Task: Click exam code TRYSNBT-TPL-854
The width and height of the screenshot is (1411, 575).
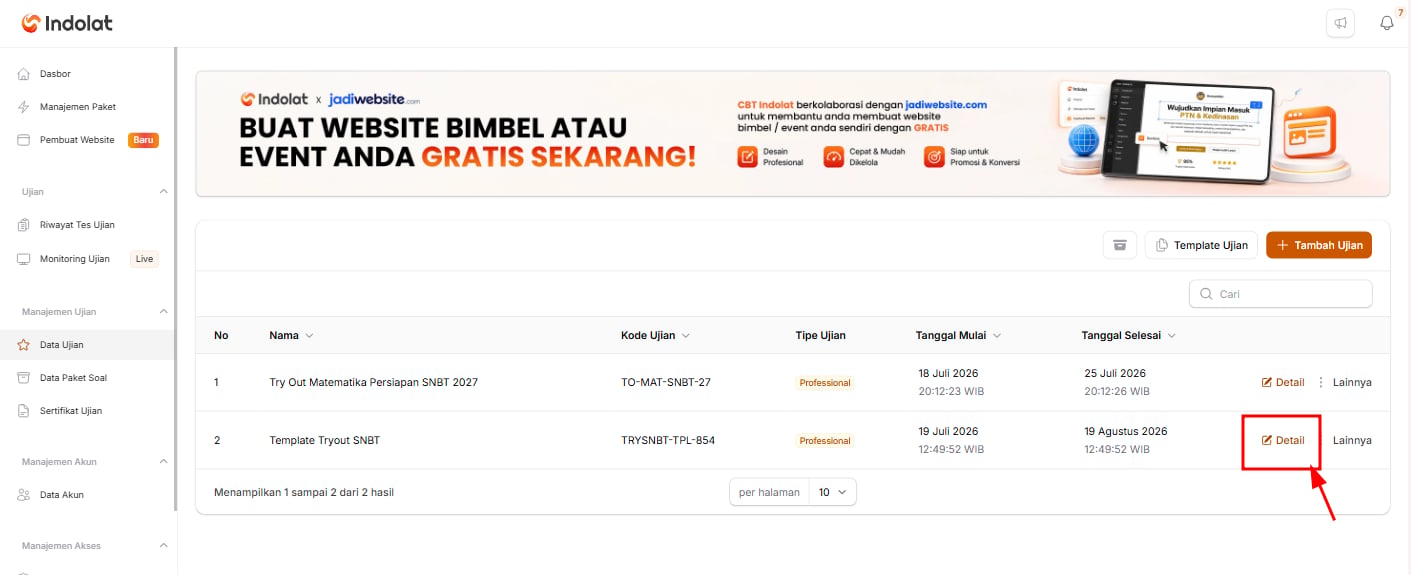Action: [668, 440]
